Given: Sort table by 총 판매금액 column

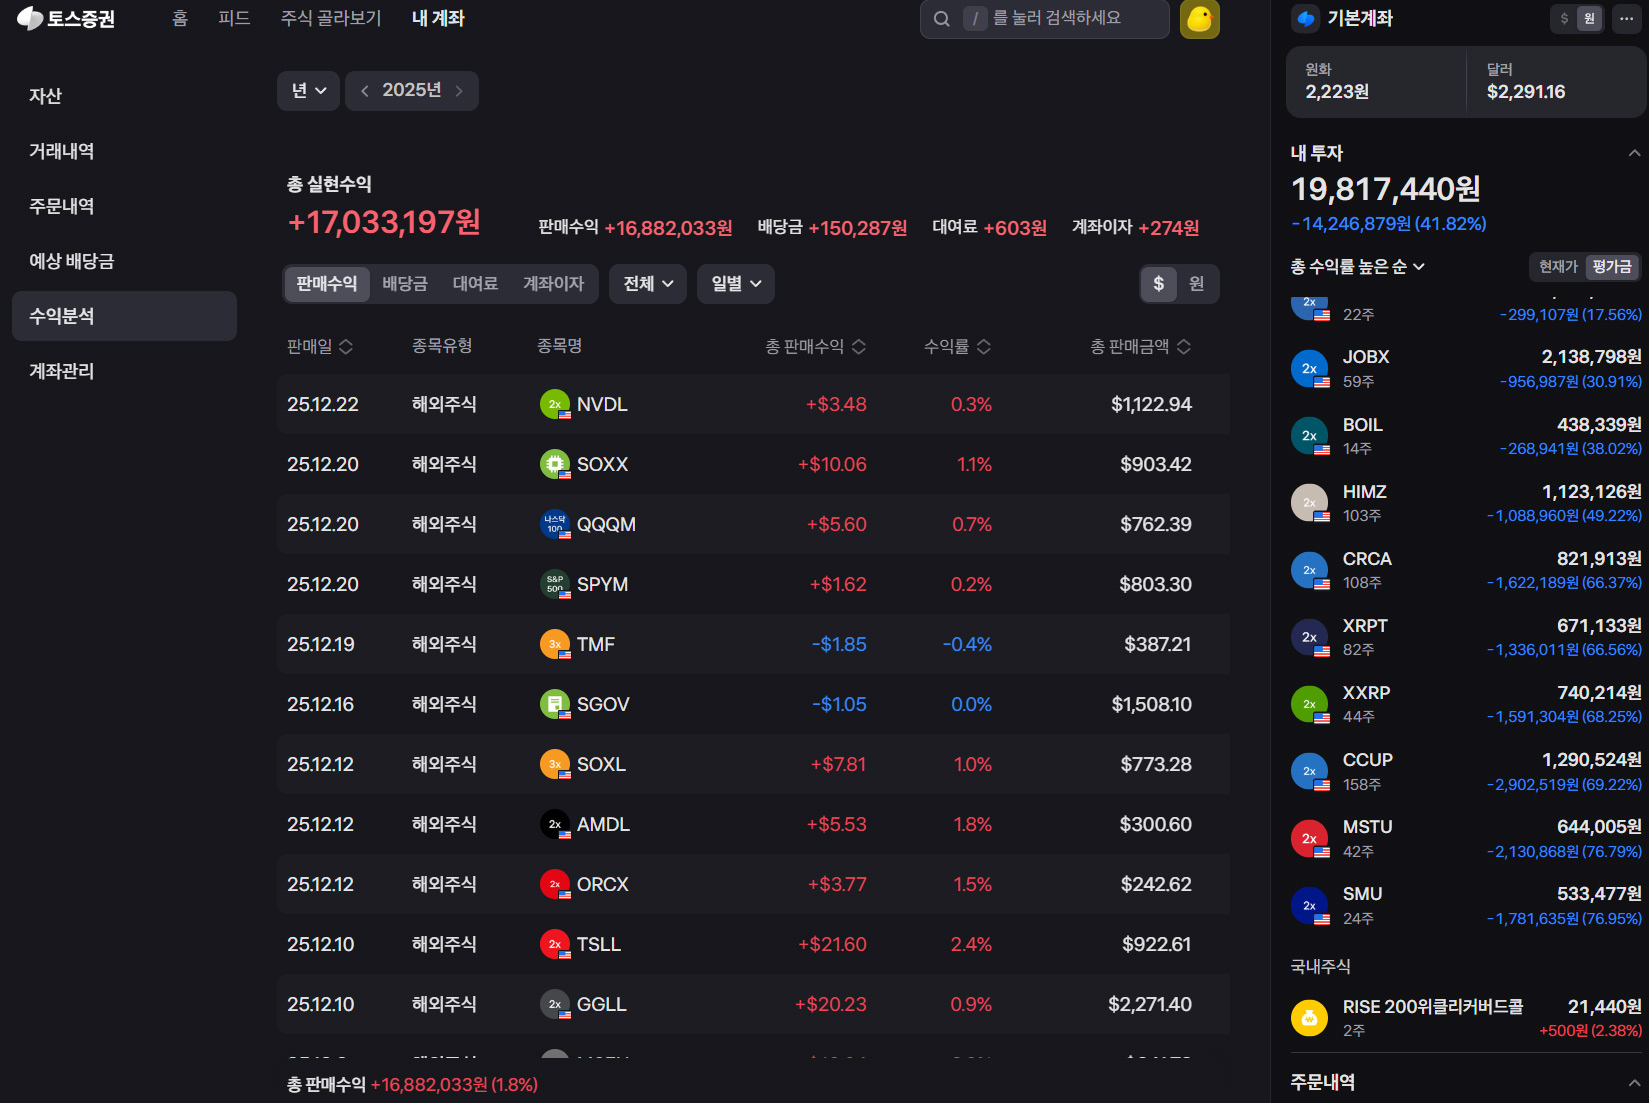Looking at the screenshot, I should 1140,346.
